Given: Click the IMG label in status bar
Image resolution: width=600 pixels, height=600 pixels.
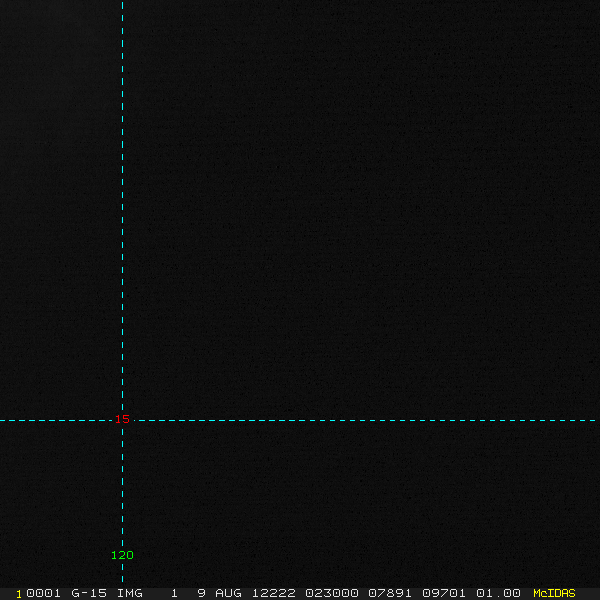Looking at the screenshot, I should pos(130,593).
